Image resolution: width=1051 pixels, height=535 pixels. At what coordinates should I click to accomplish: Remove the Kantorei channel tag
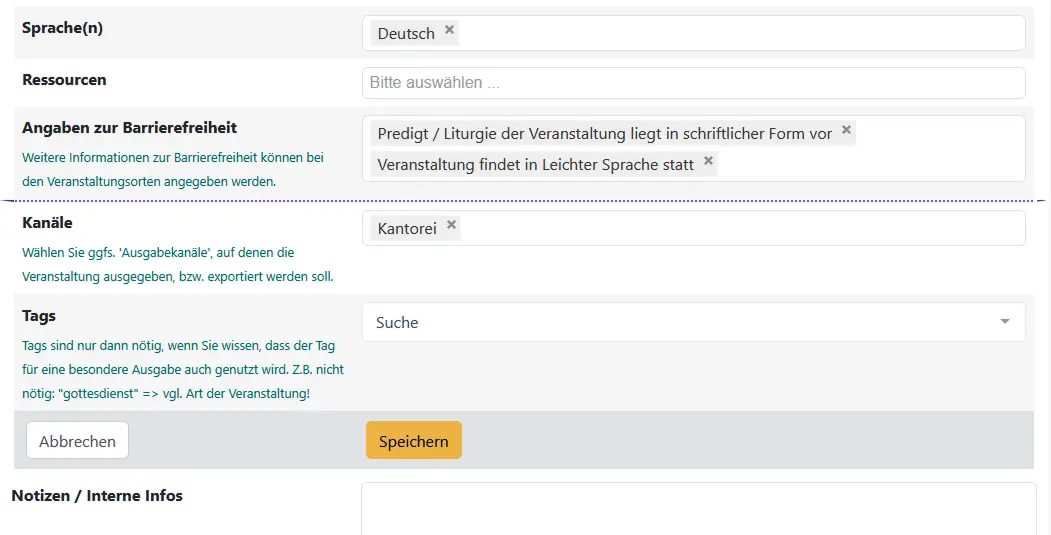tap(451, 225)
